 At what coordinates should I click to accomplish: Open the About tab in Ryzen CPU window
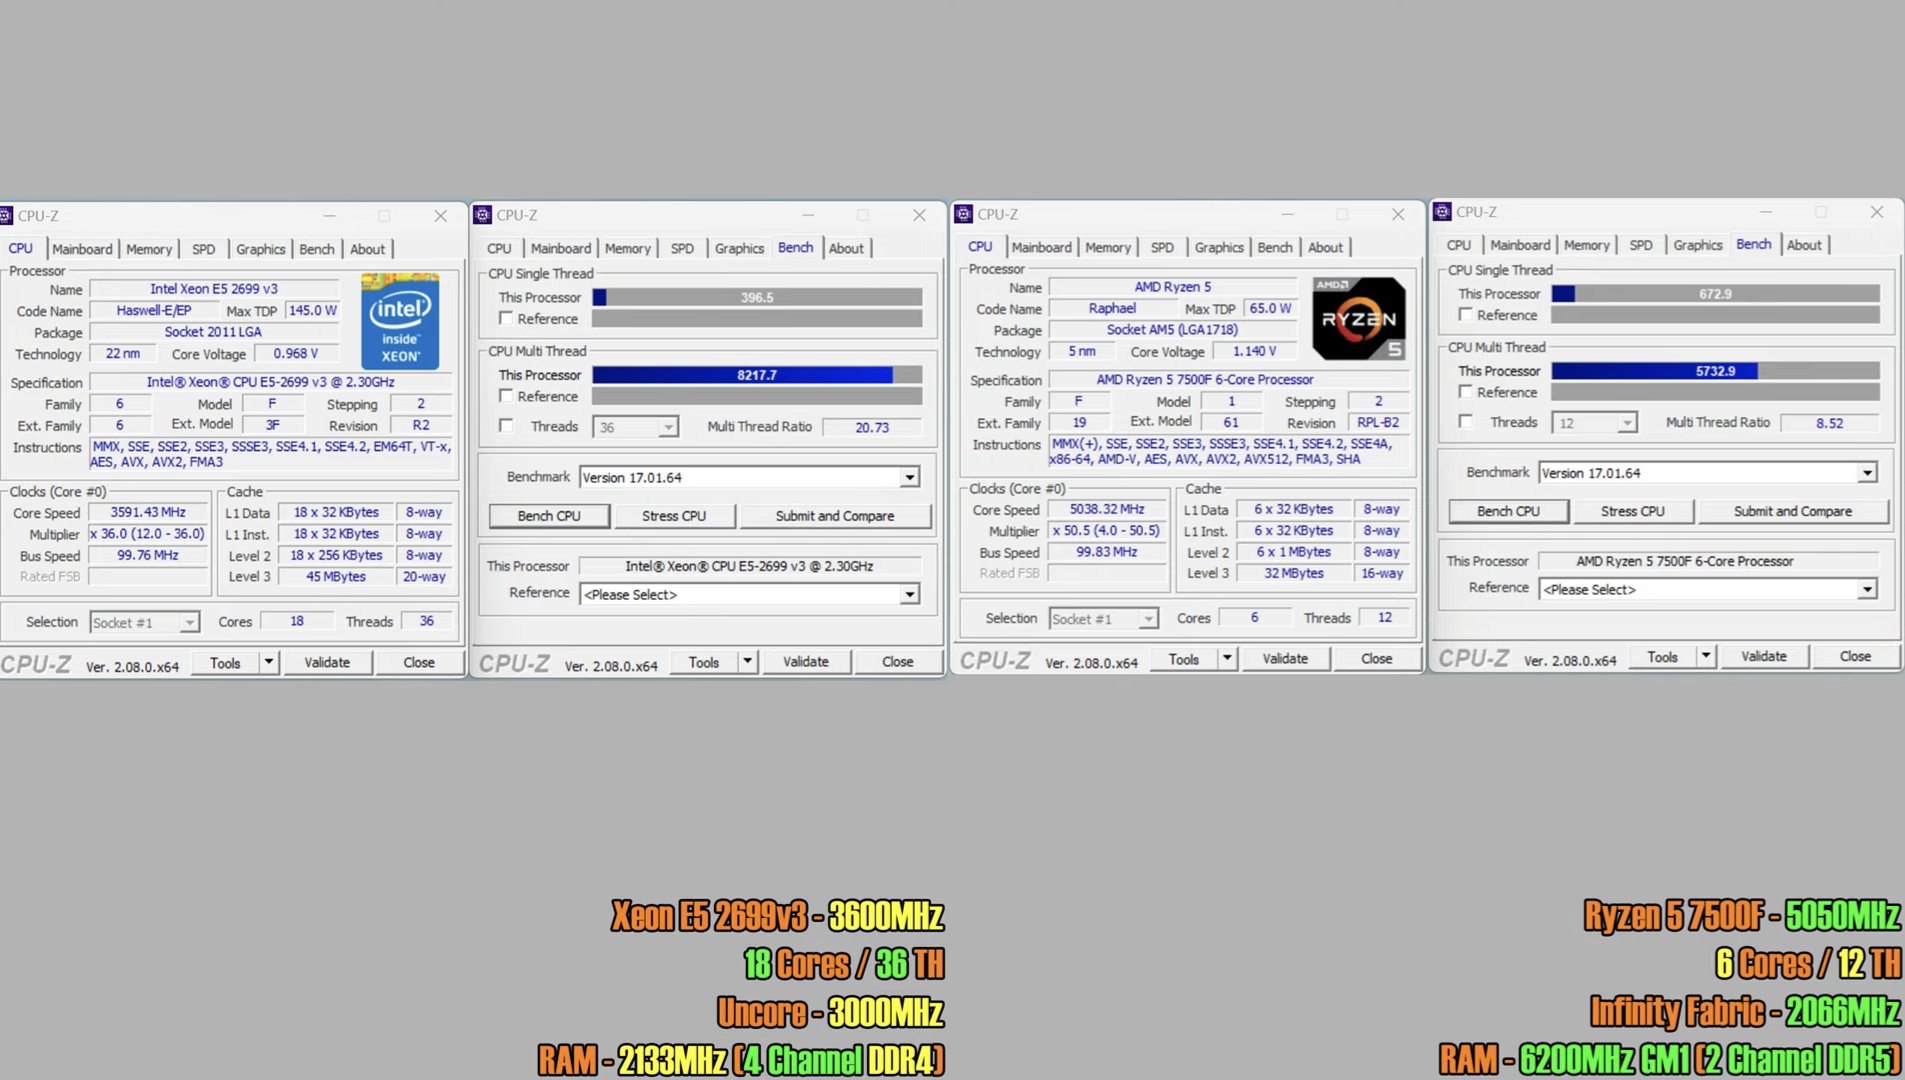[1325, 247]
